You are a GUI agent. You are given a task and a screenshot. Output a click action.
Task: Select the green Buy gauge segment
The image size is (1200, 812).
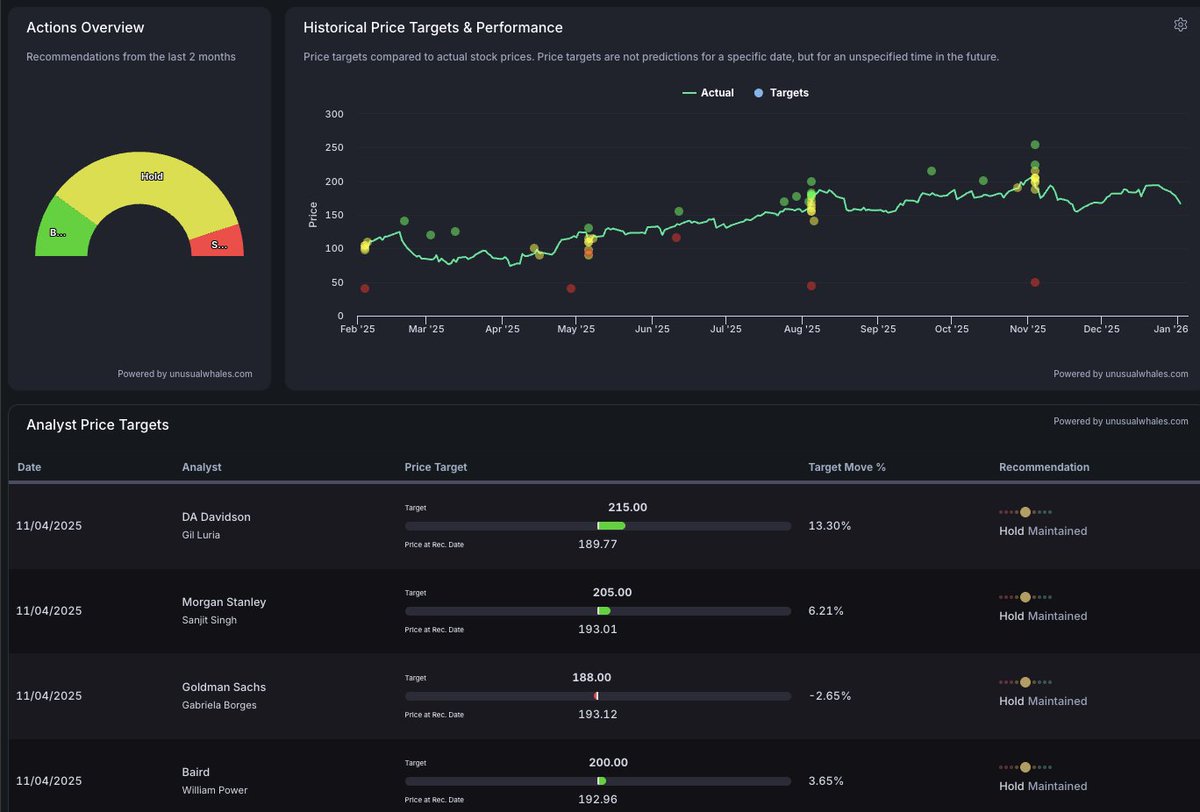pos(62,232)
